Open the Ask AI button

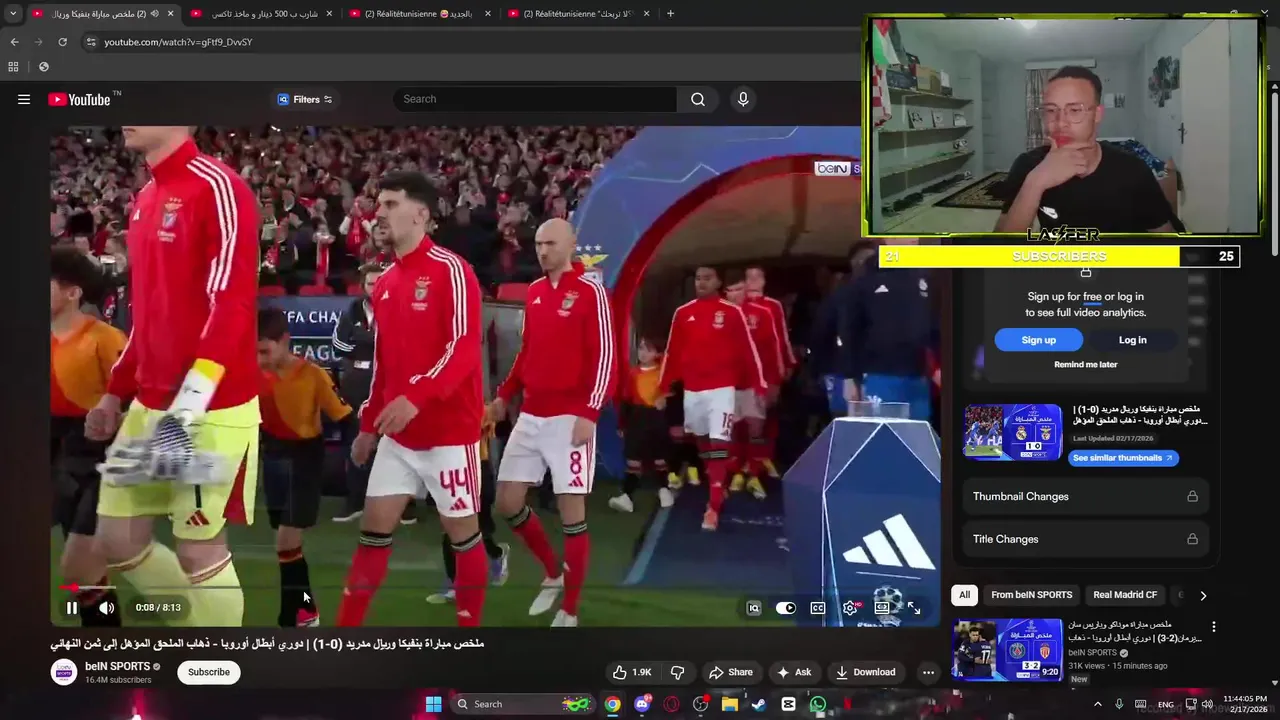click(794, 672)
